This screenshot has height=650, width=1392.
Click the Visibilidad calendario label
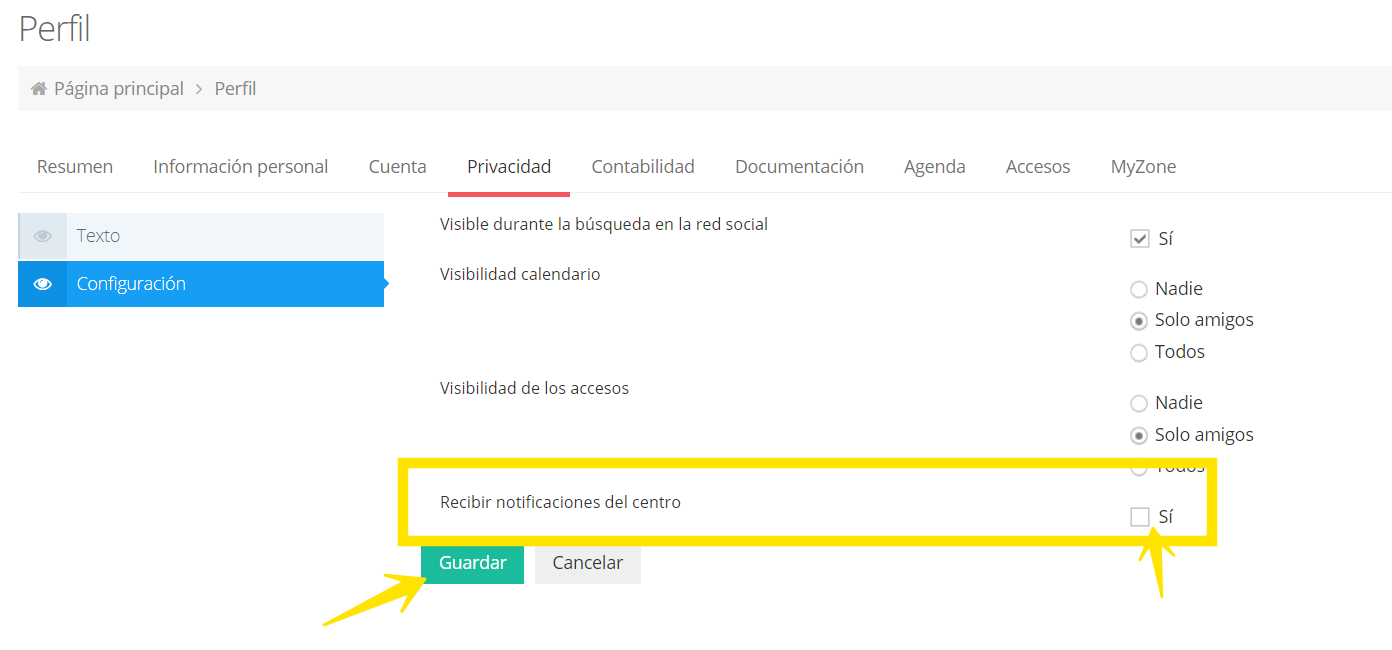pos(520,274)
